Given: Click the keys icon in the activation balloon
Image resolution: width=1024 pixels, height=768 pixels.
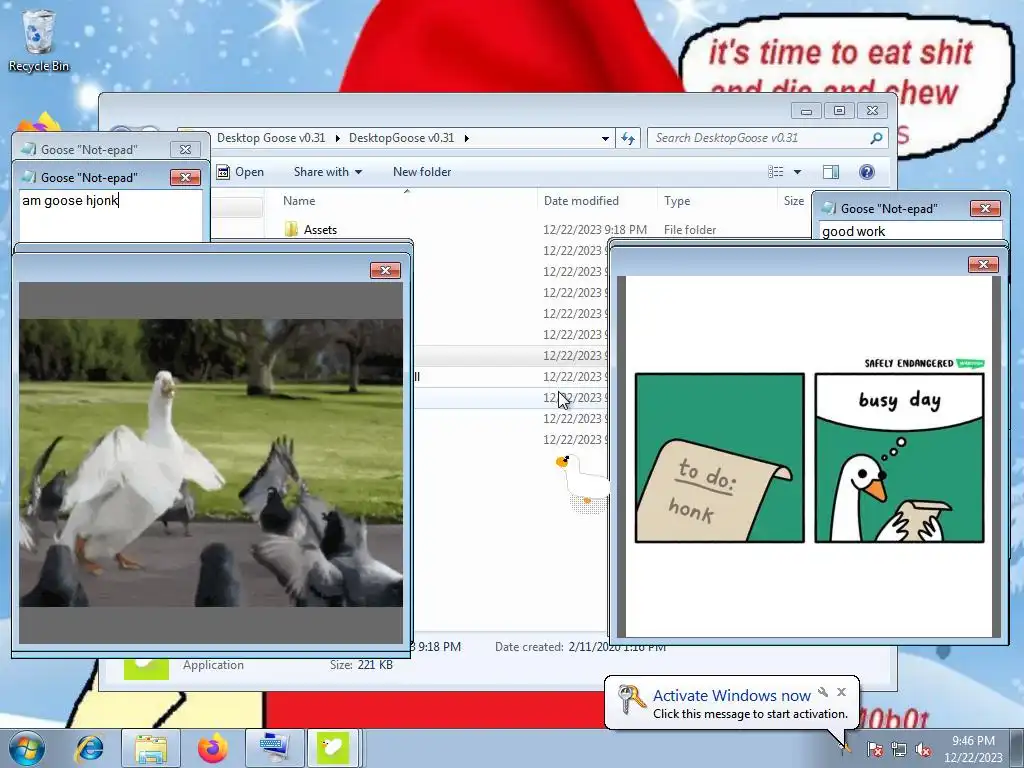Looking at the screenshot, I should [x=631, y=699].
